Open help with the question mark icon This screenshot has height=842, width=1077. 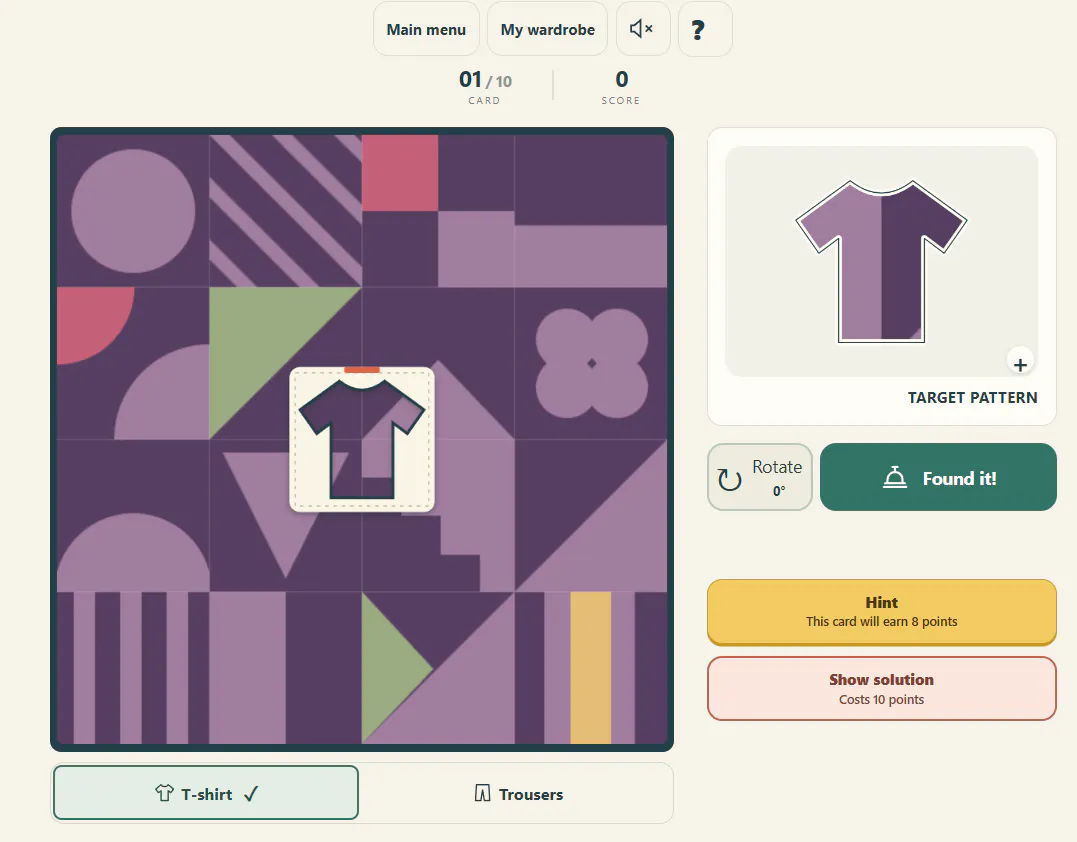(705, 29)
